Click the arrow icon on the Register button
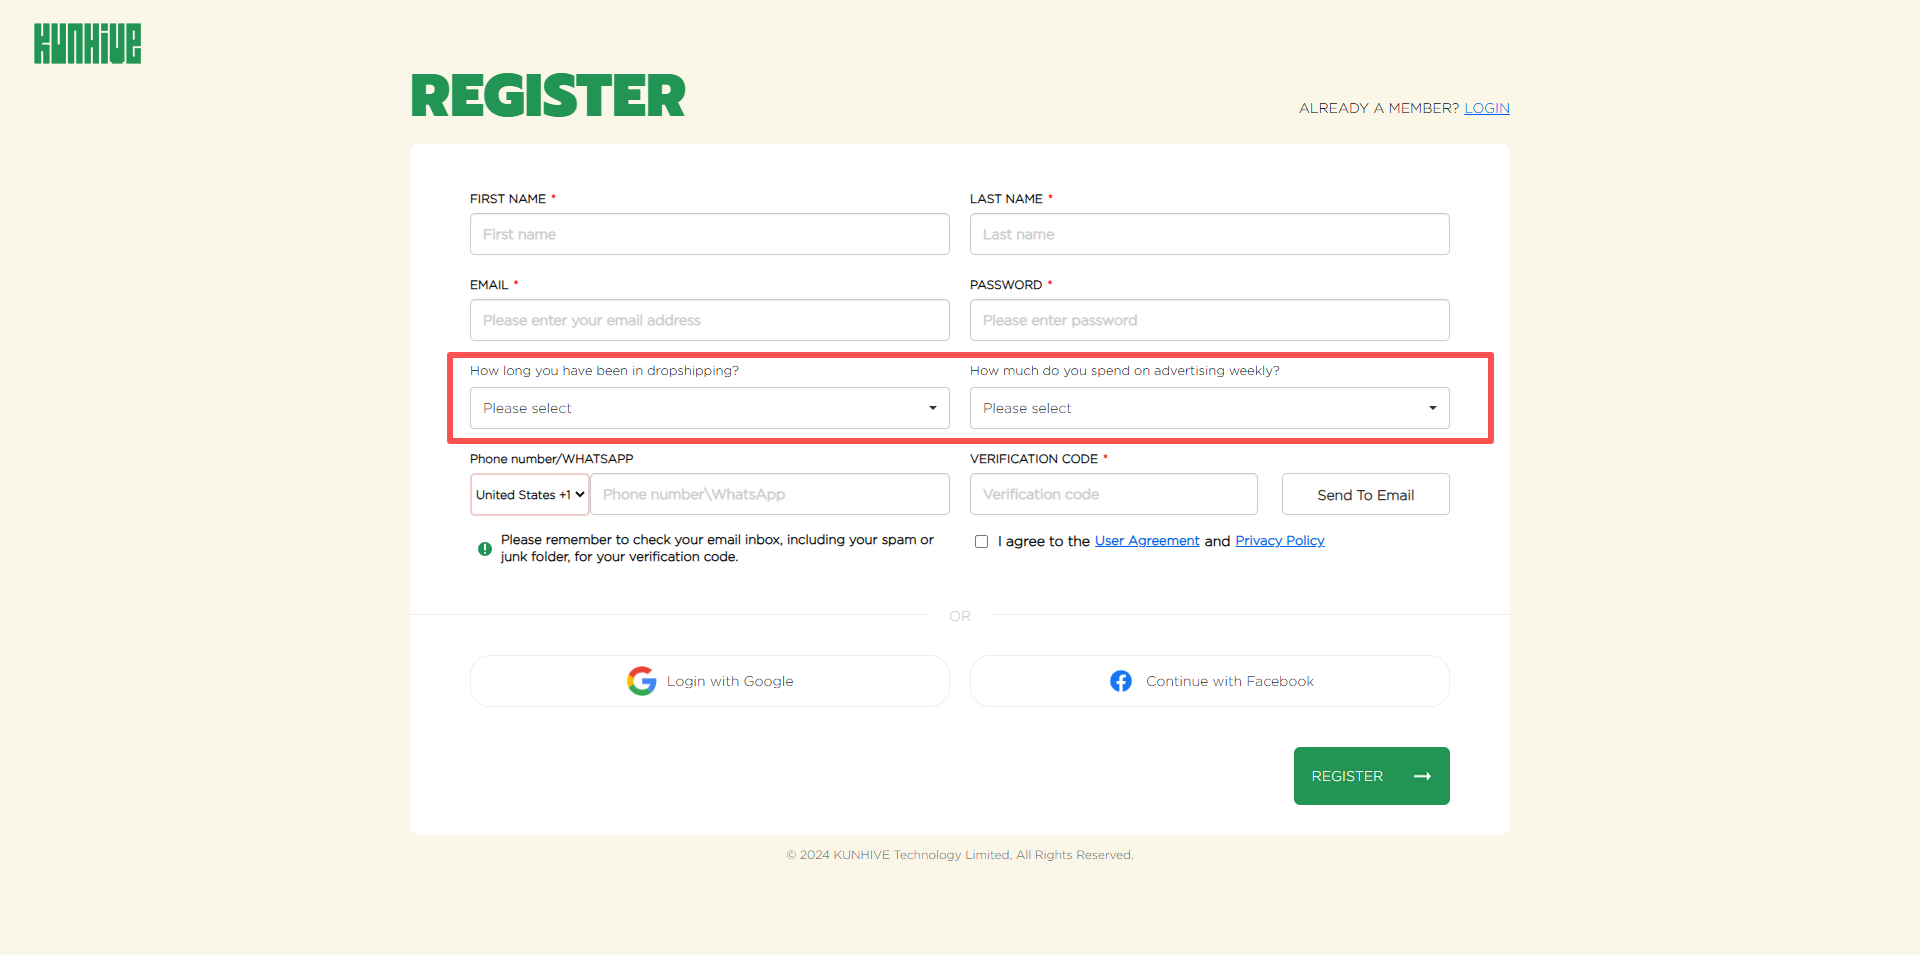 click(1422, 776)
